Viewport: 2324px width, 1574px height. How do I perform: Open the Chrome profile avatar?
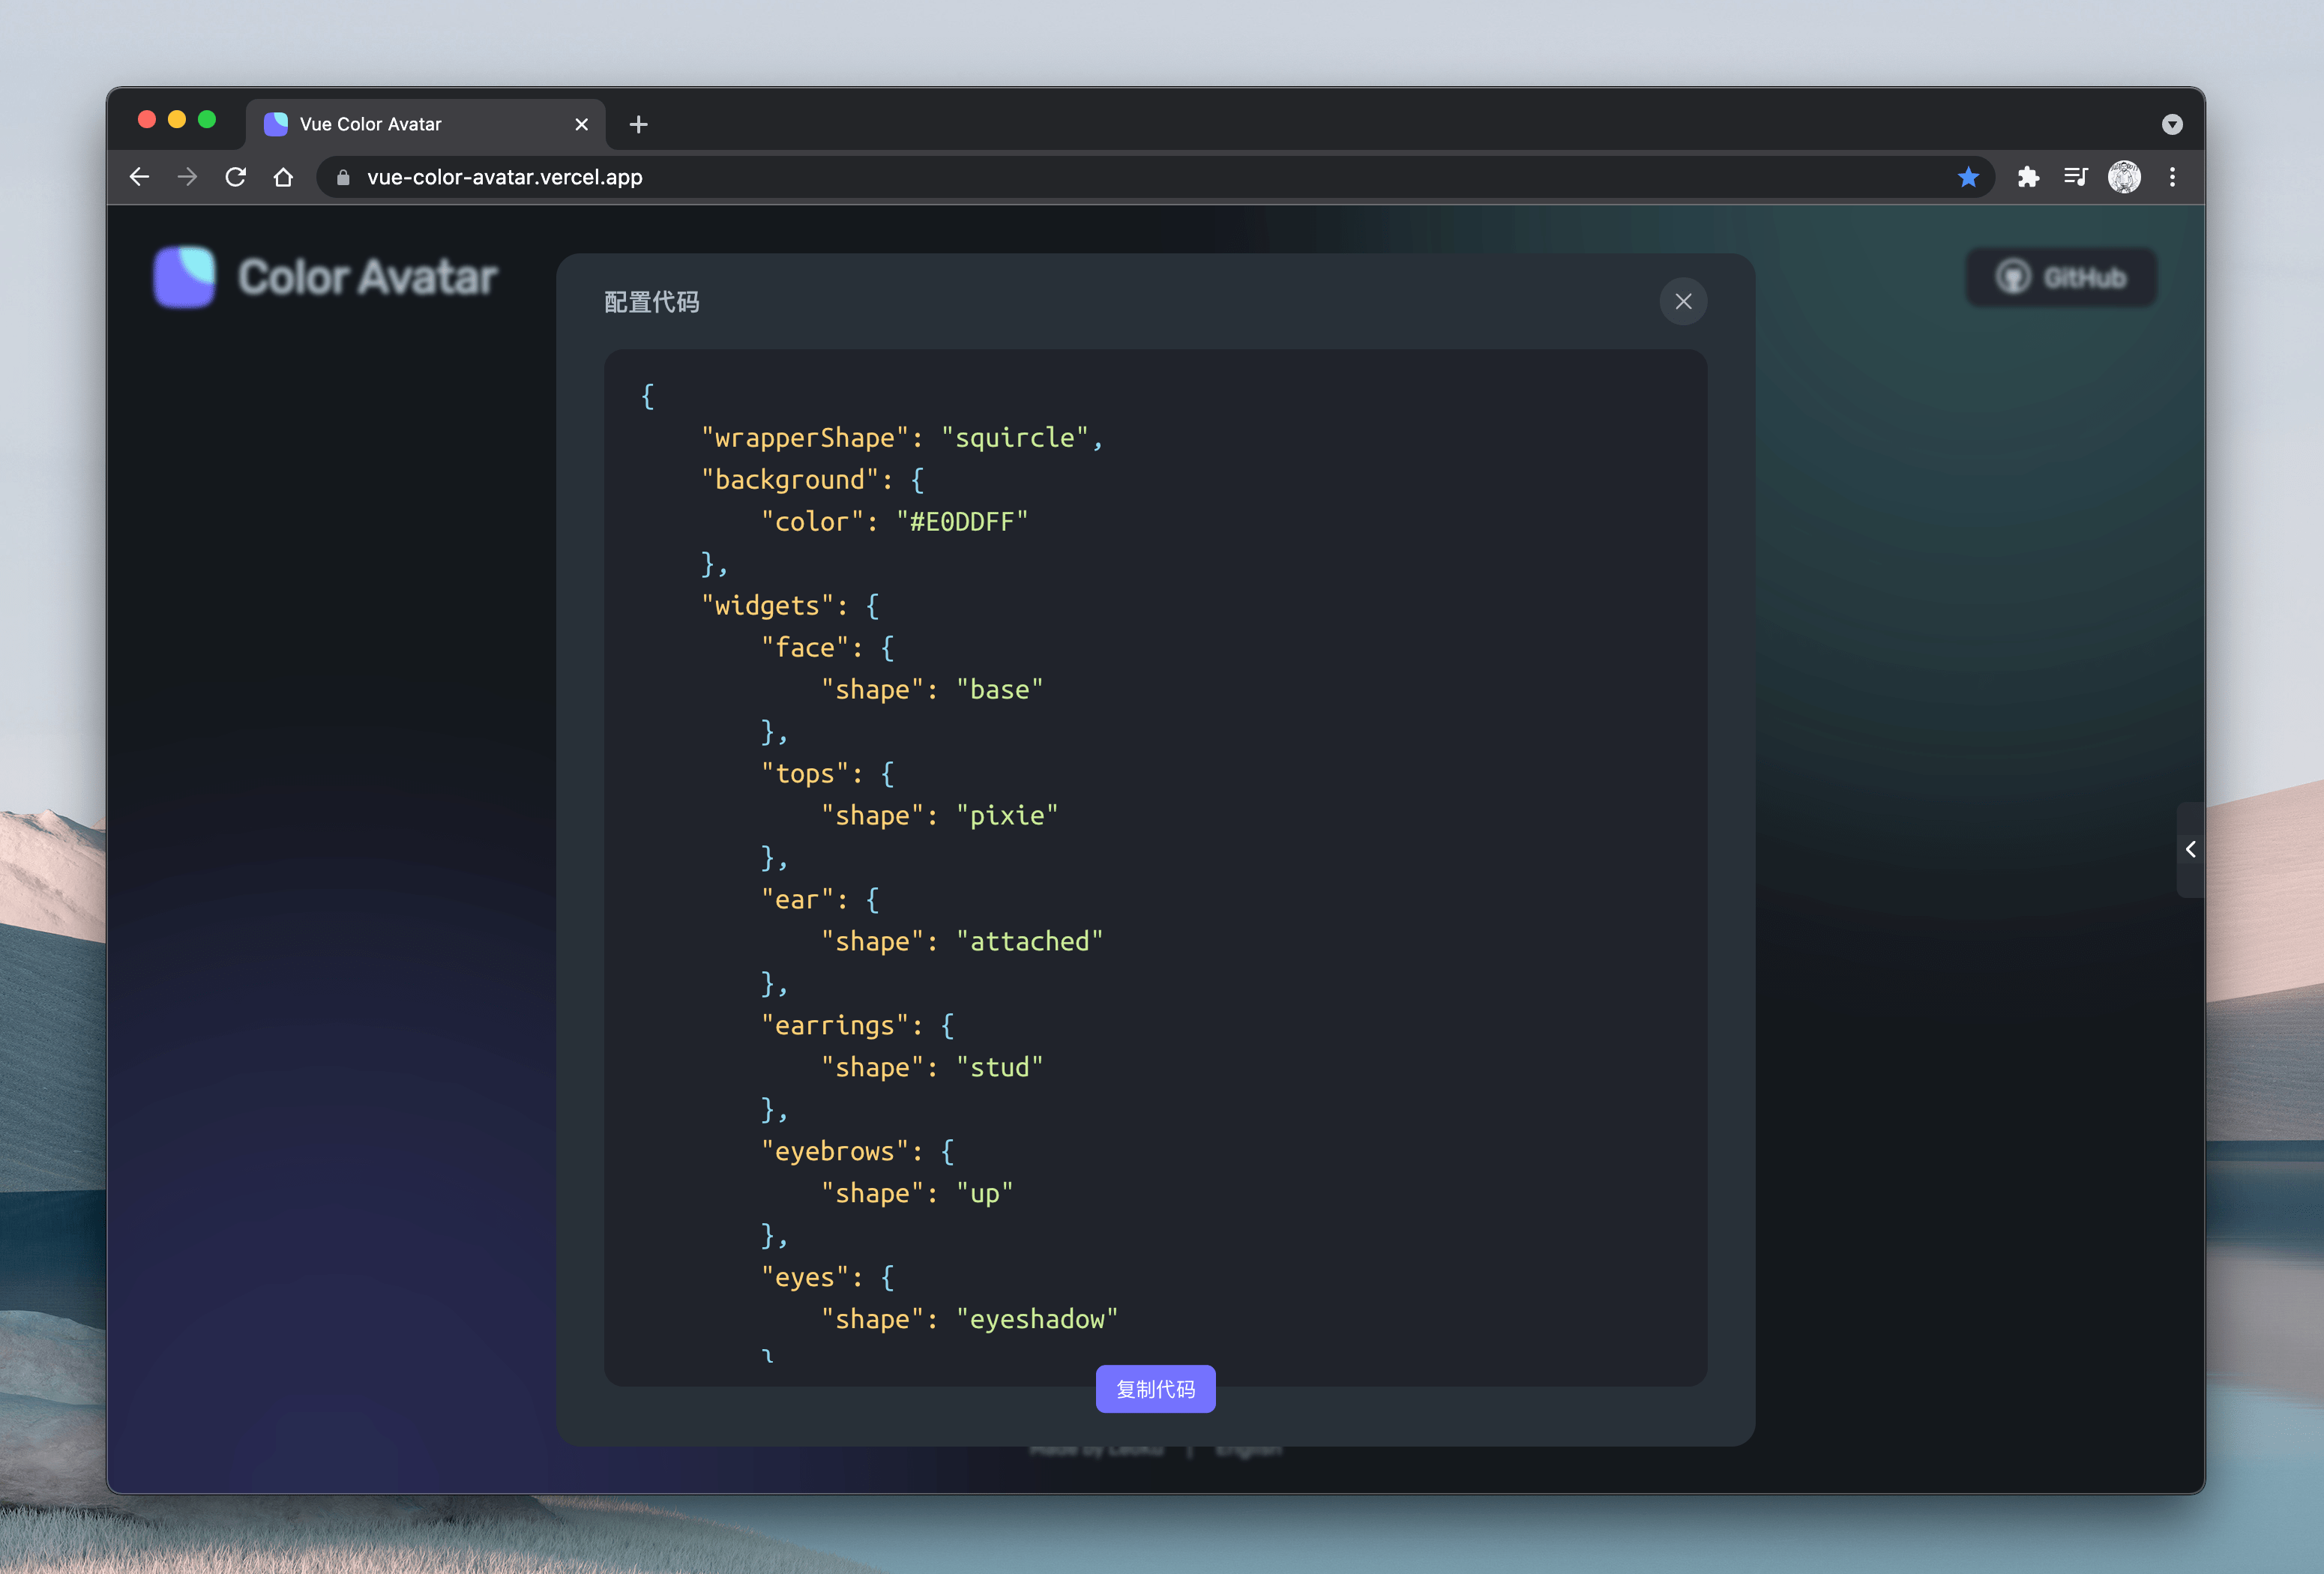click(2124, 177)
